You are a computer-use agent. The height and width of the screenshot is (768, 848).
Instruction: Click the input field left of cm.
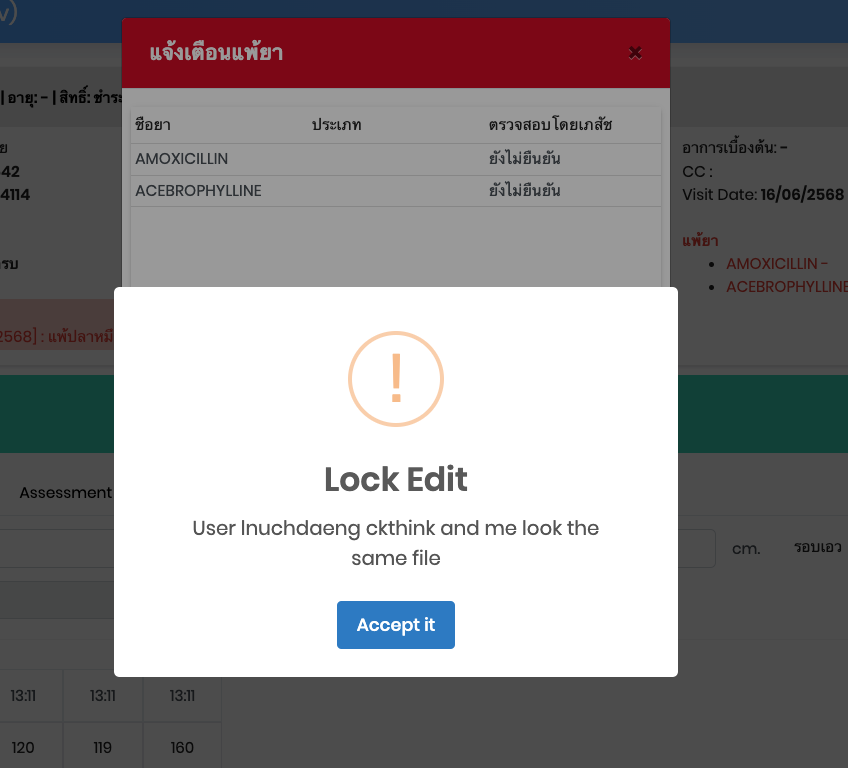697,548
